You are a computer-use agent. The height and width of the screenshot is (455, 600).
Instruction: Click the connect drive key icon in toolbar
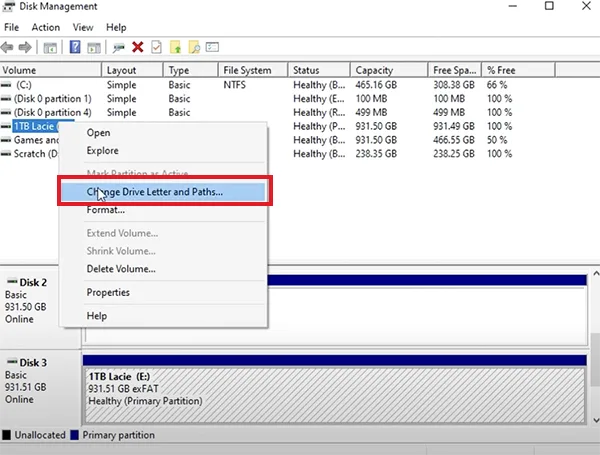(119, 47)
